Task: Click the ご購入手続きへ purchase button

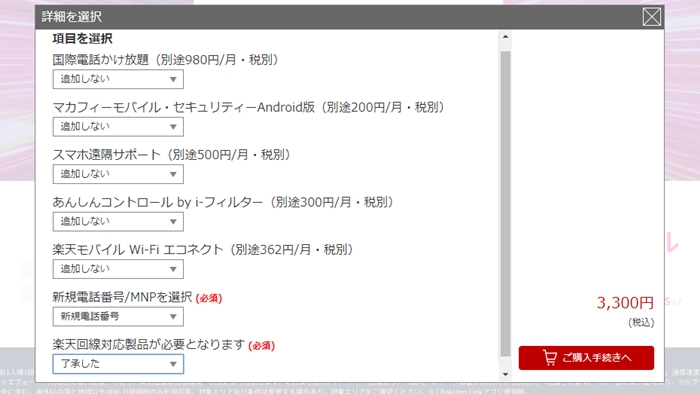Action: point(586,358)
